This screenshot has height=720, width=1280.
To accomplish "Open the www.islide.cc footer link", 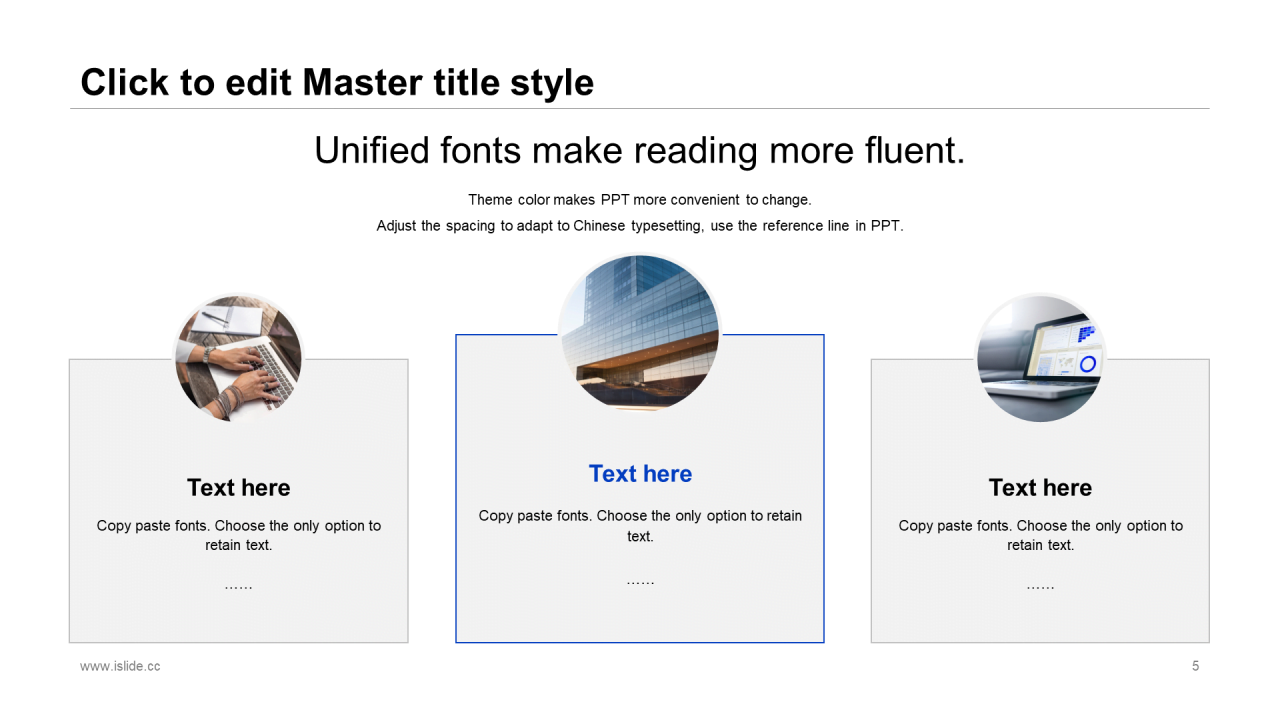I will click(x=120, y=666).
